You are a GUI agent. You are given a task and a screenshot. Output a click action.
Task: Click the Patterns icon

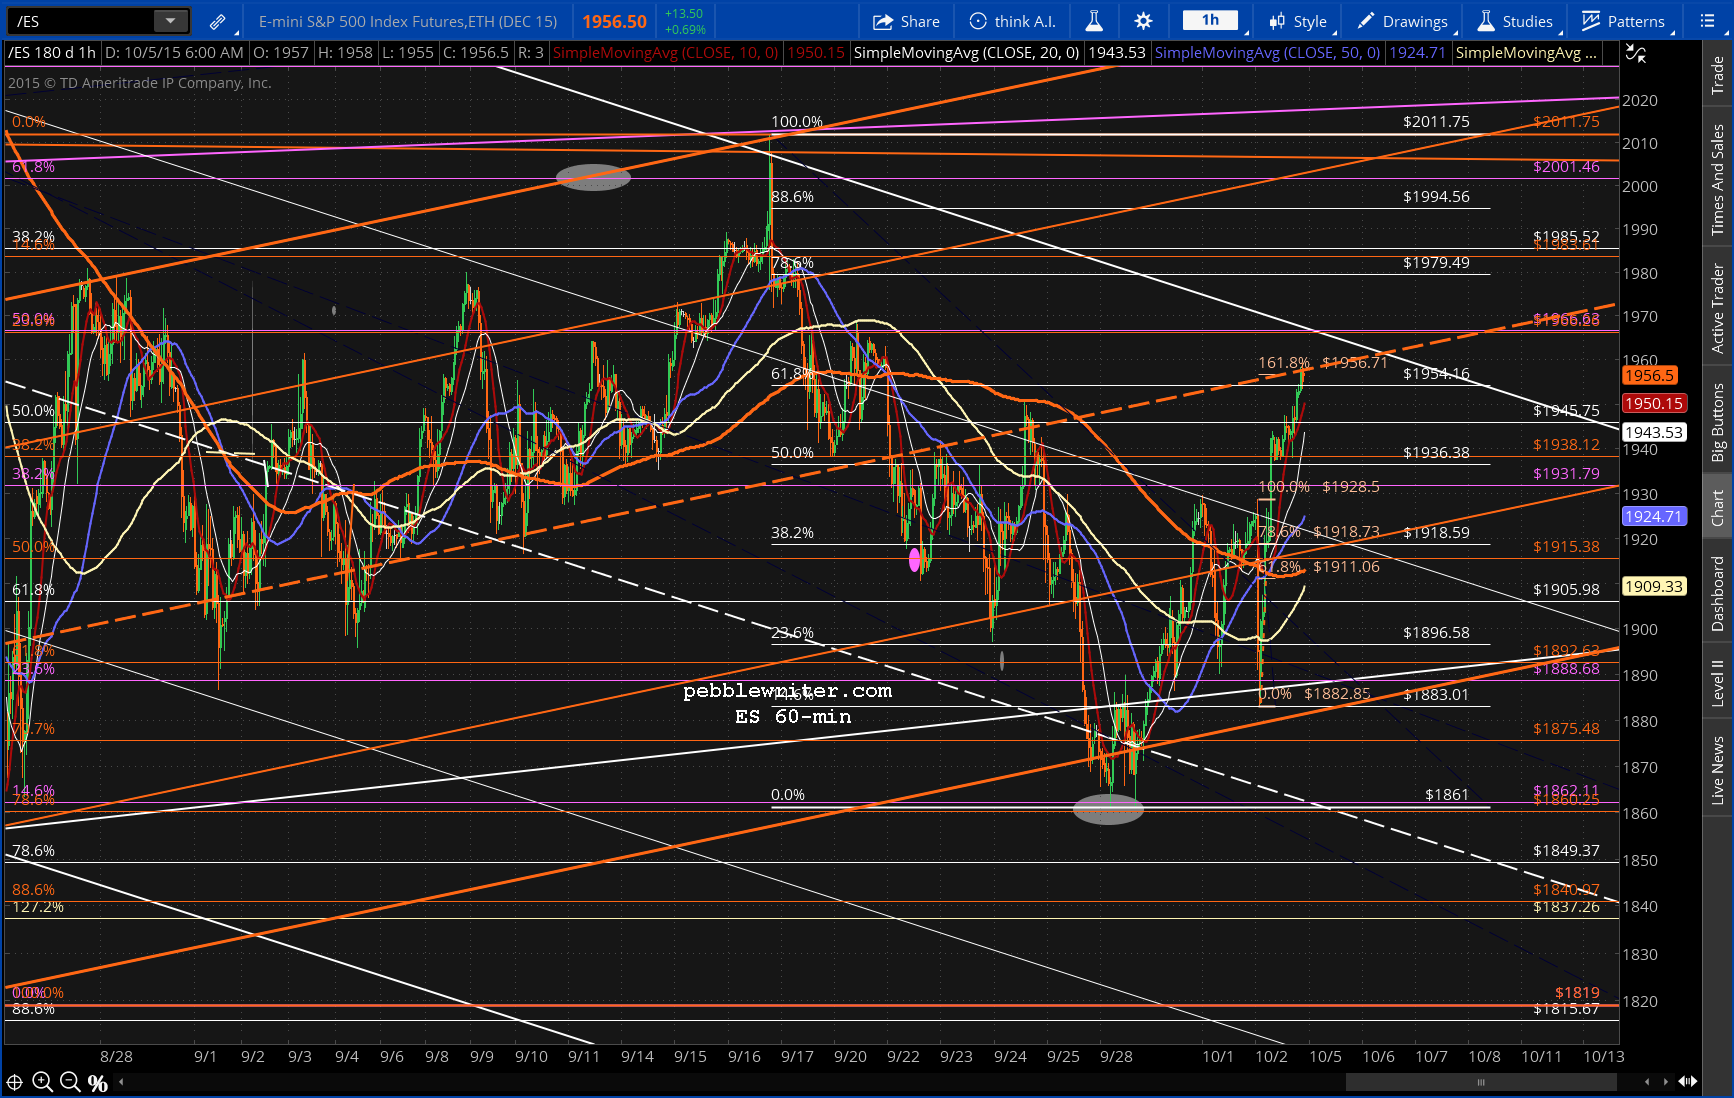click(1591, 21)
